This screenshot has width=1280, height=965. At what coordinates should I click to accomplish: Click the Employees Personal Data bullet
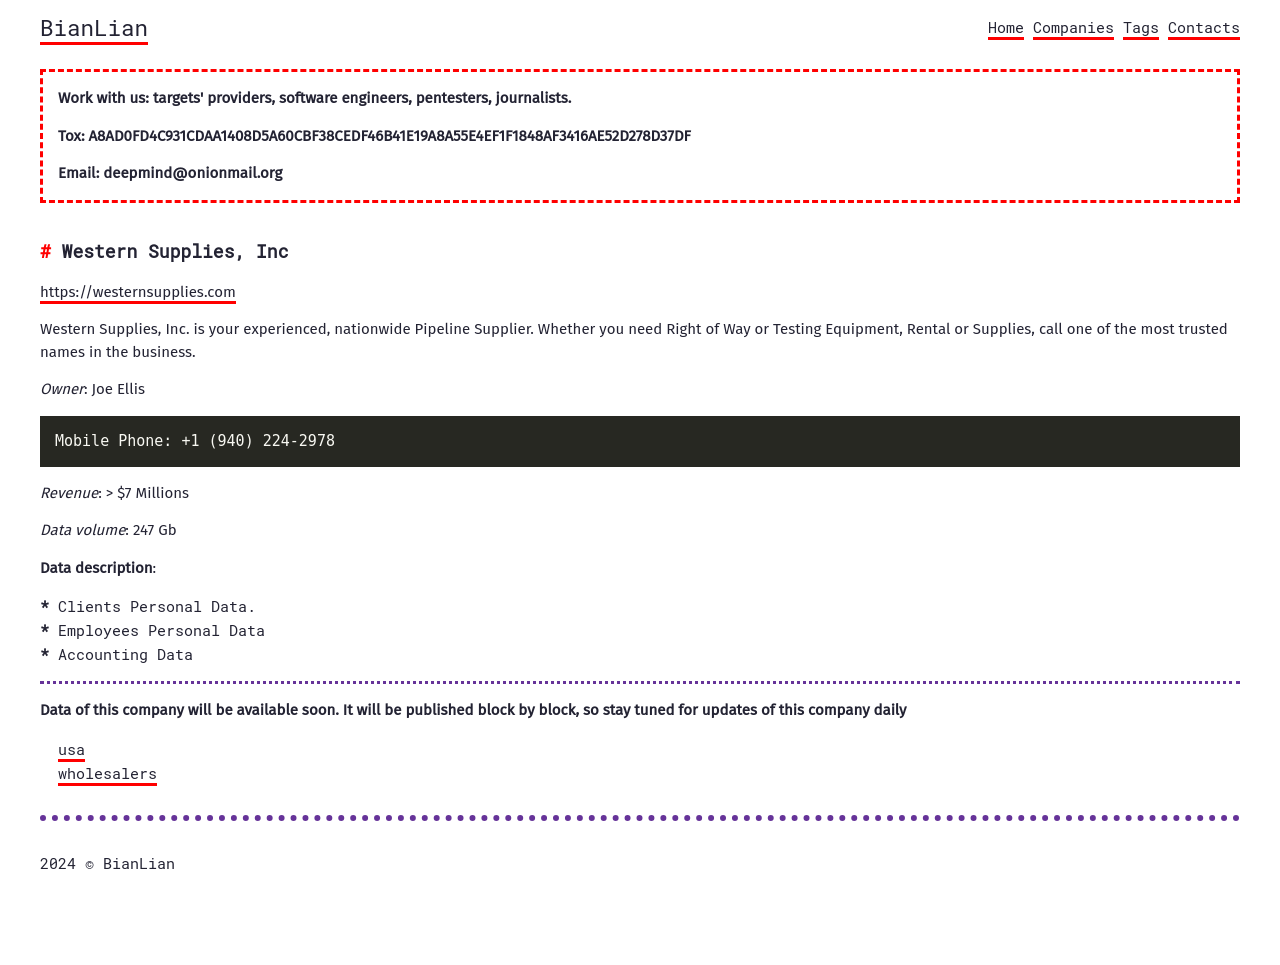161,631
